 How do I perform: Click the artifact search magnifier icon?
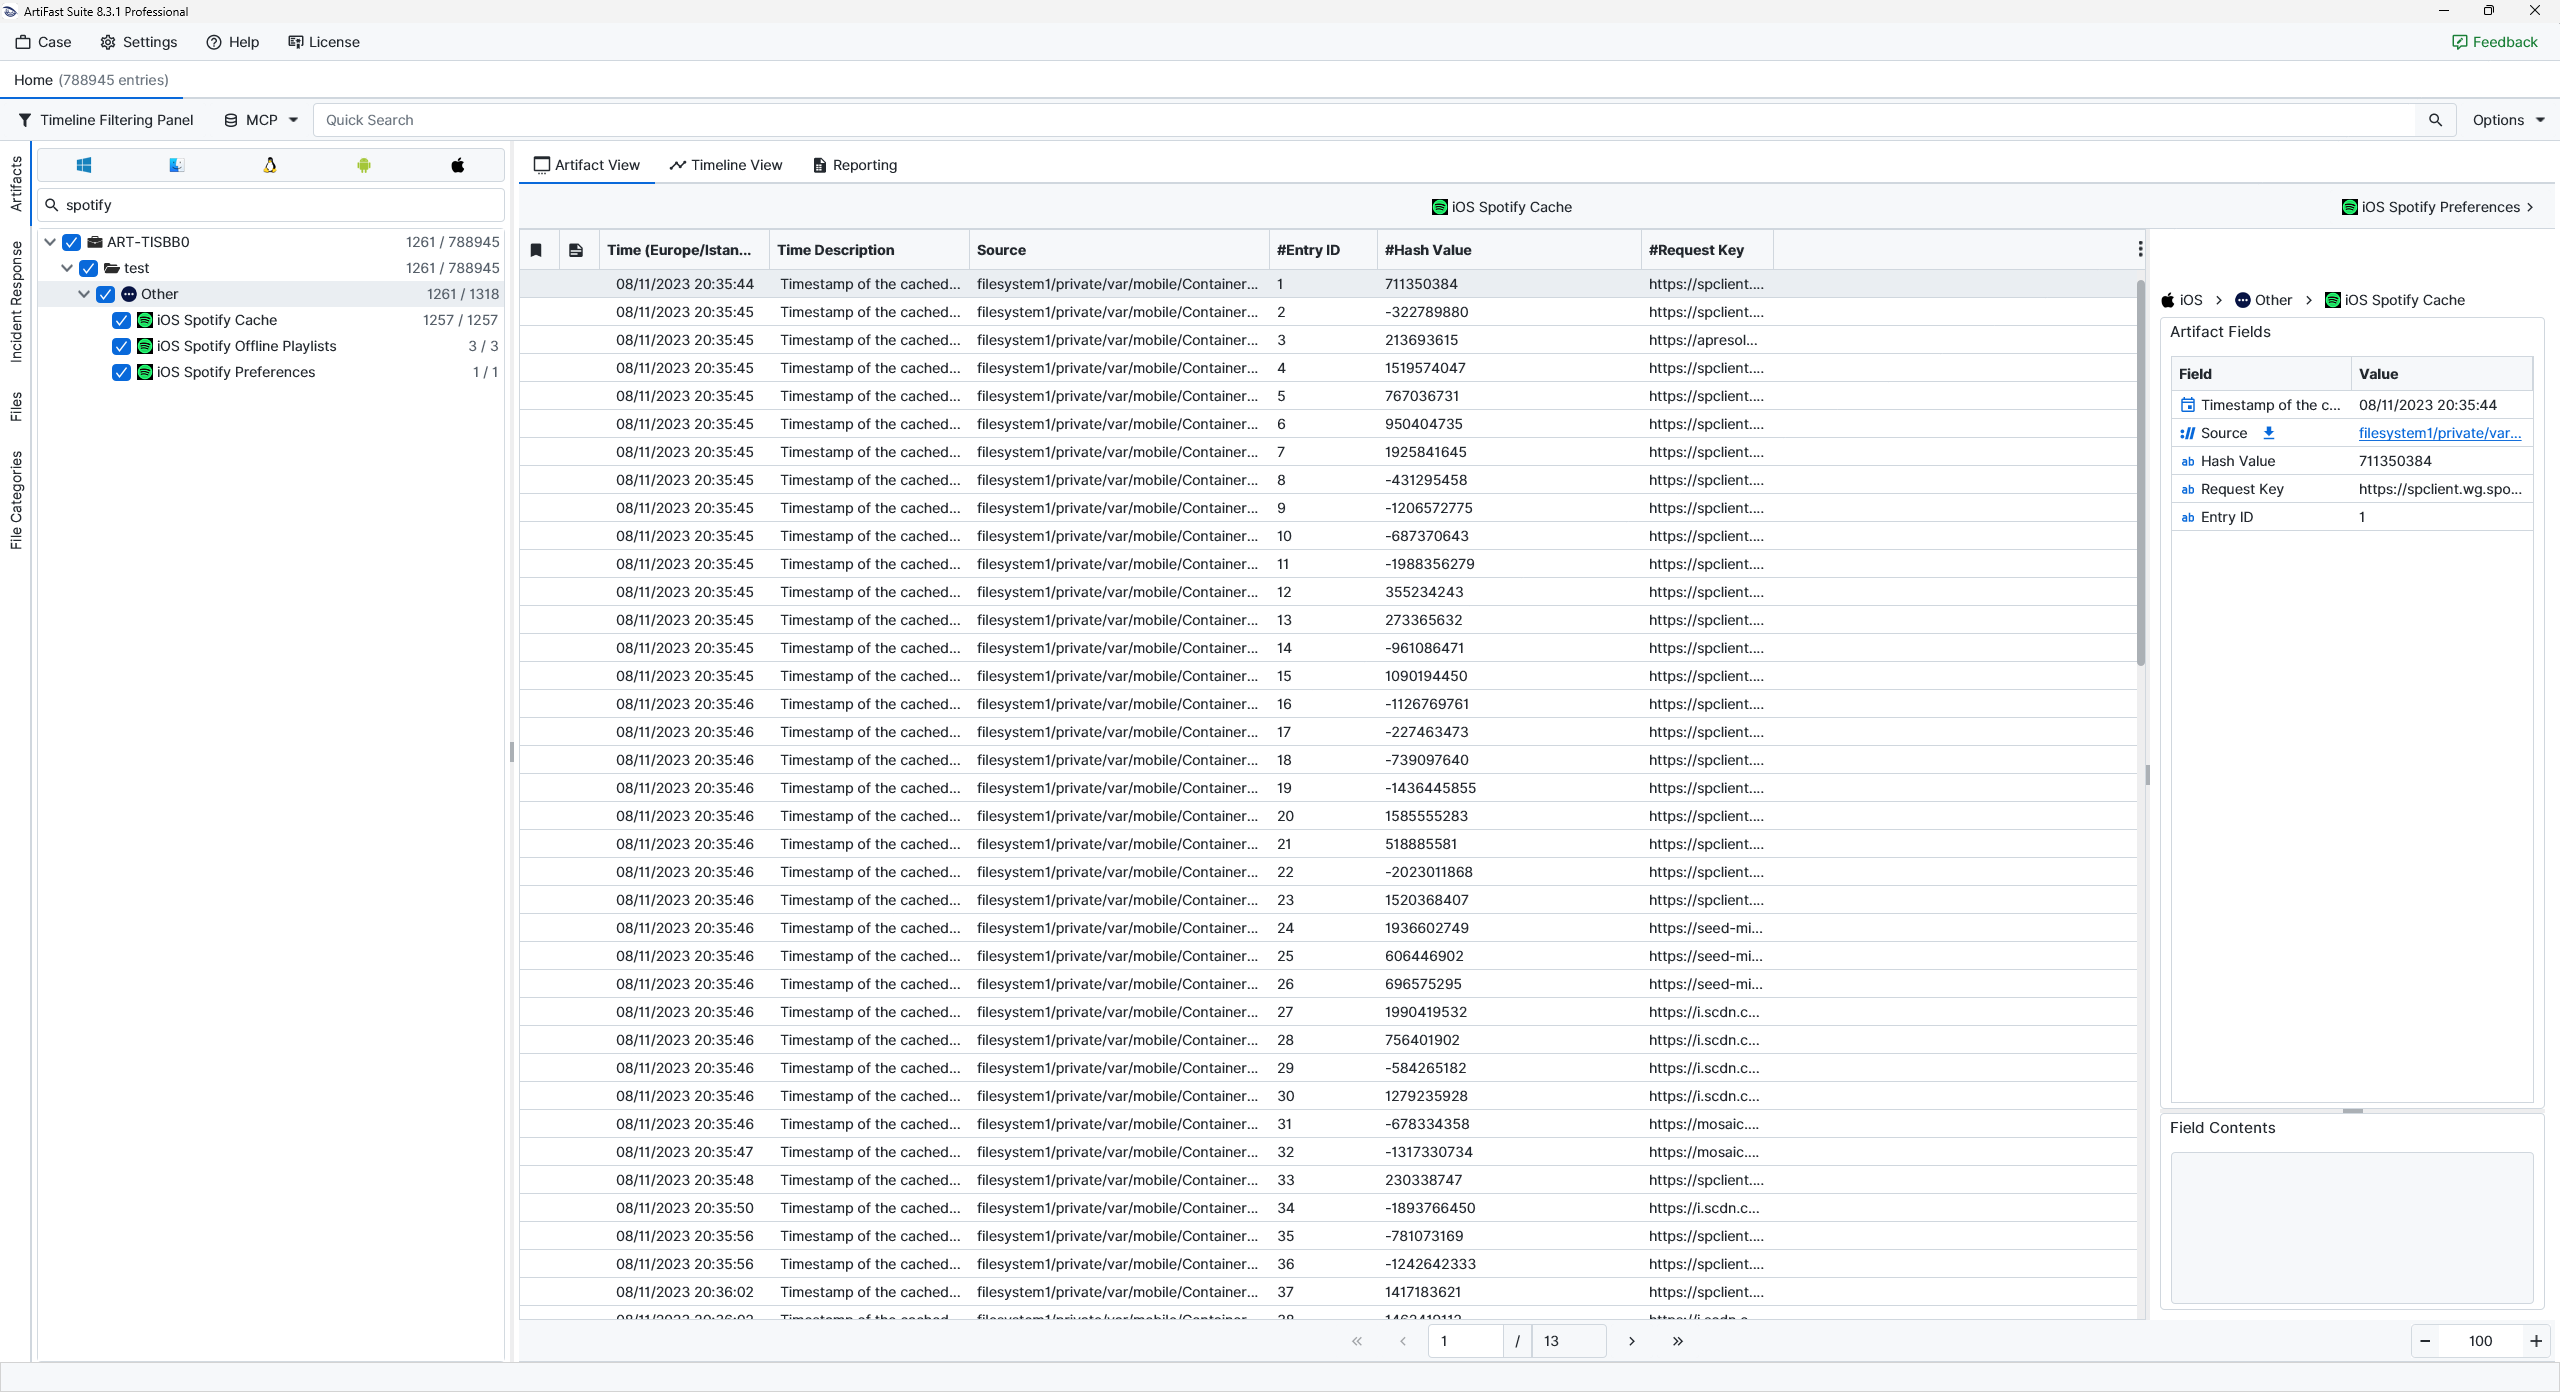pos(52,205)
